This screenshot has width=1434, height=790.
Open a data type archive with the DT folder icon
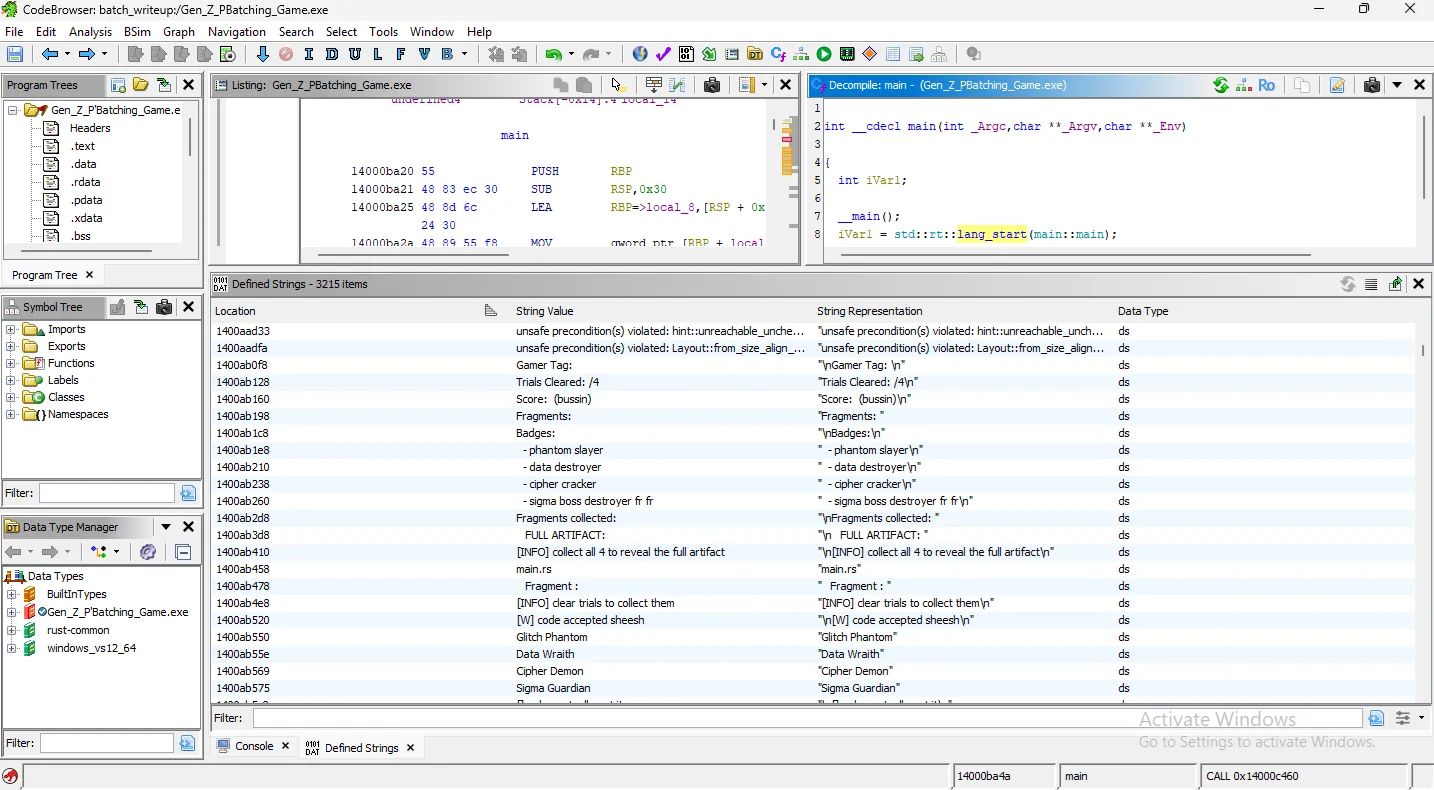point(754,54)
